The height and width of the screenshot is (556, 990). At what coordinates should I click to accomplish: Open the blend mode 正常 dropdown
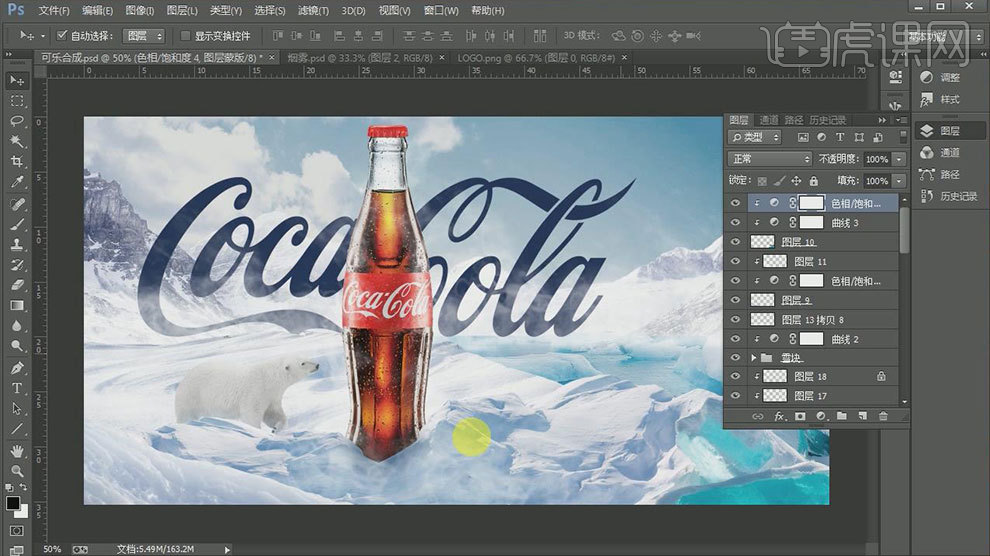(769, 158)
